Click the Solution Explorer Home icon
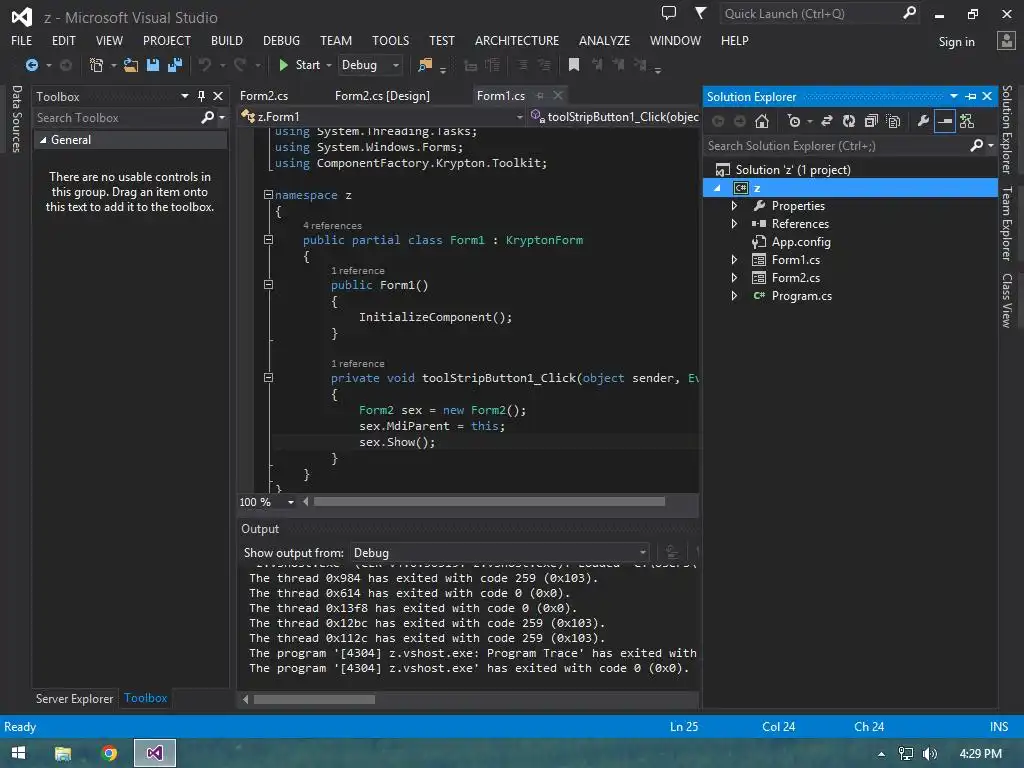1024x768 pixels. (x=761, y=121)
